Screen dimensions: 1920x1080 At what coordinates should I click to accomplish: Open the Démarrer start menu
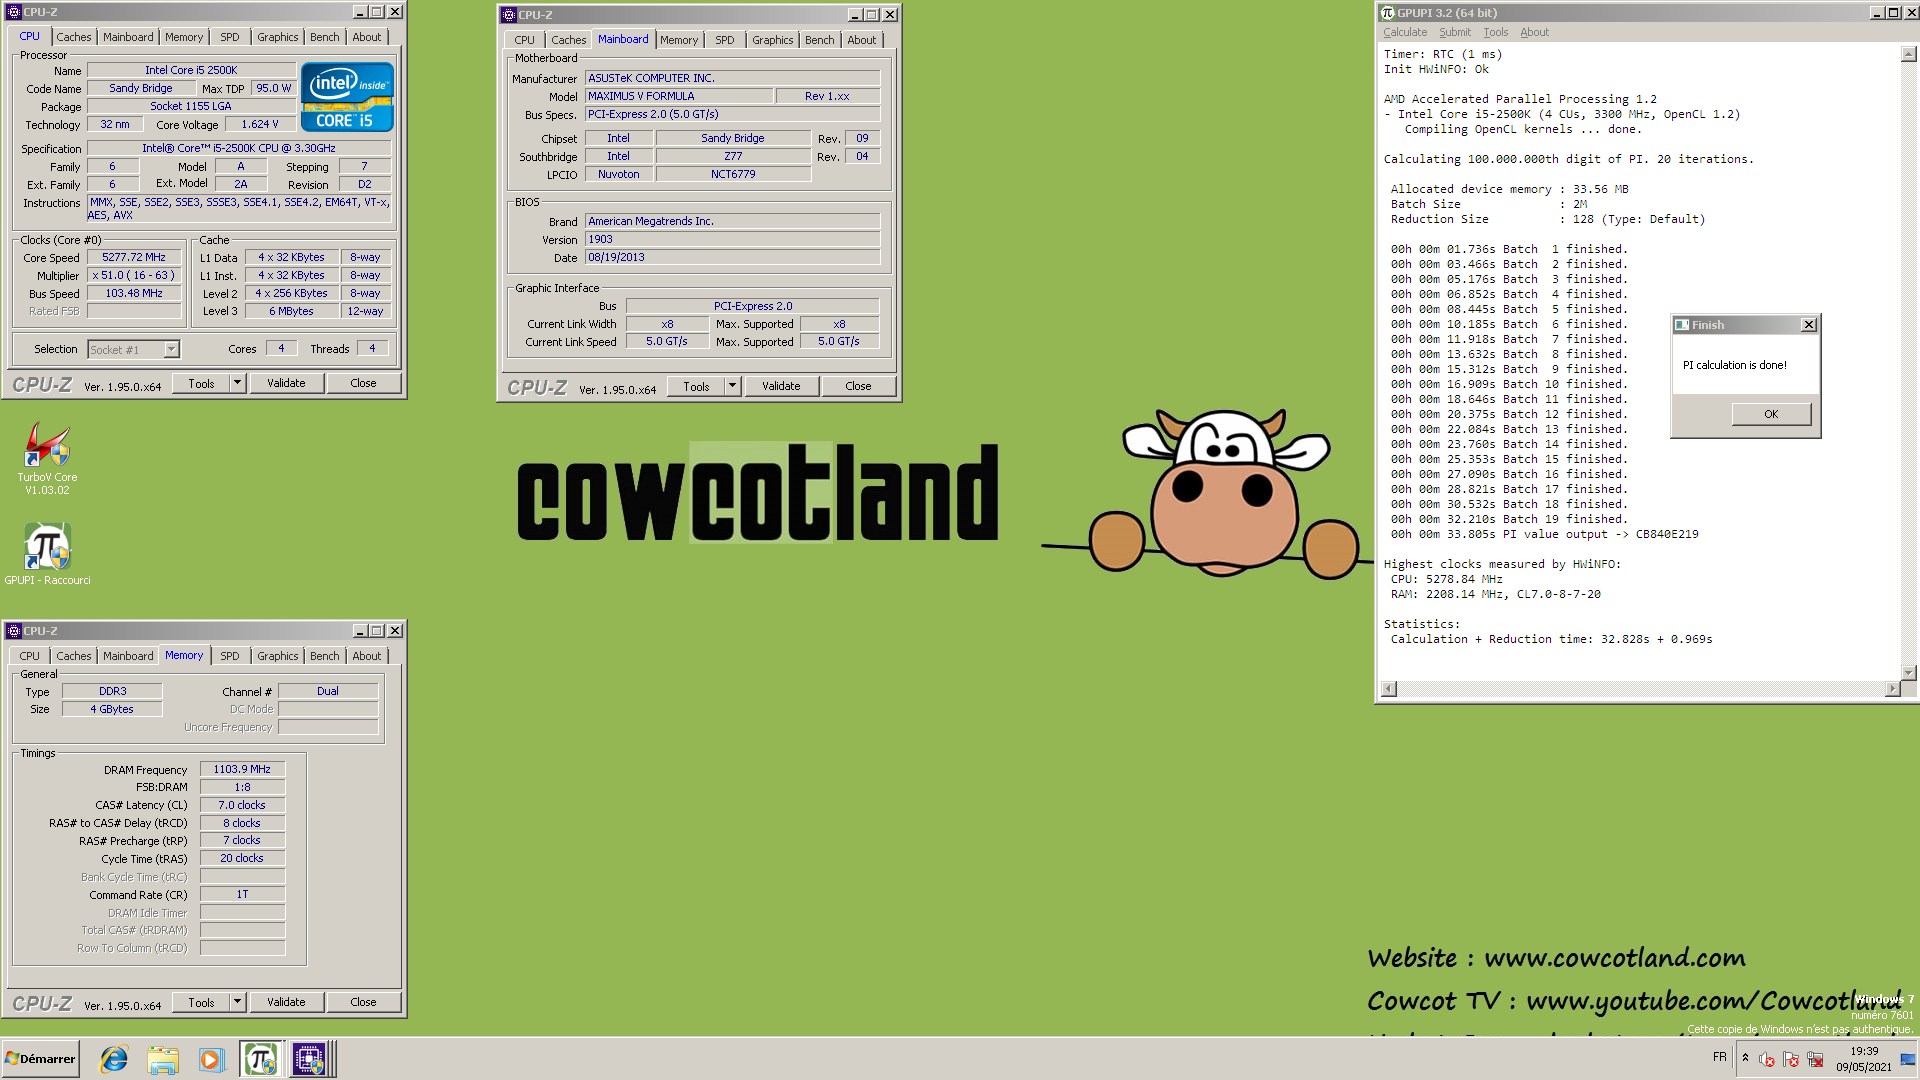pyautogui.click(x=40, y=1059)
